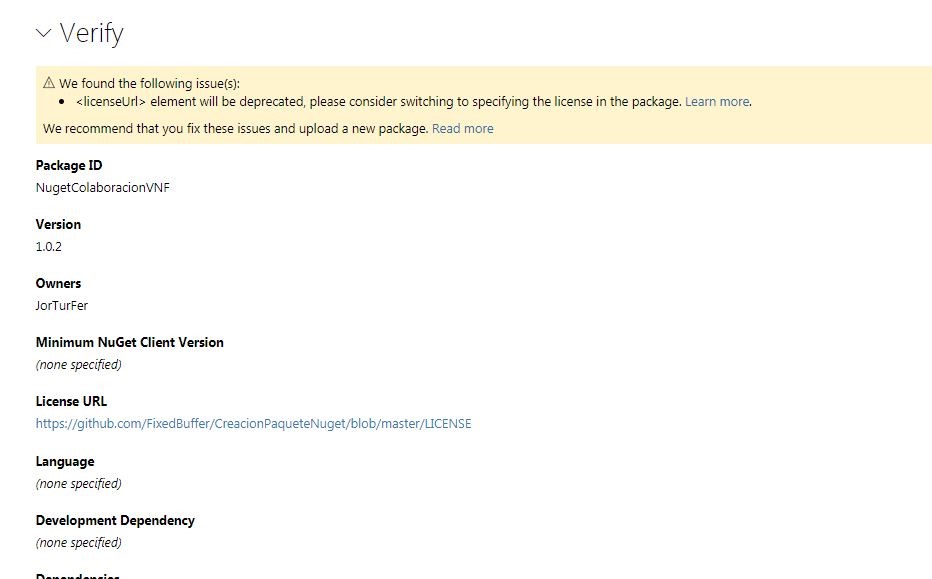The width and height of the screenshot is (932, 579).
Task: Click the 'We recommend that you fix' sentence
Action: 235,128
